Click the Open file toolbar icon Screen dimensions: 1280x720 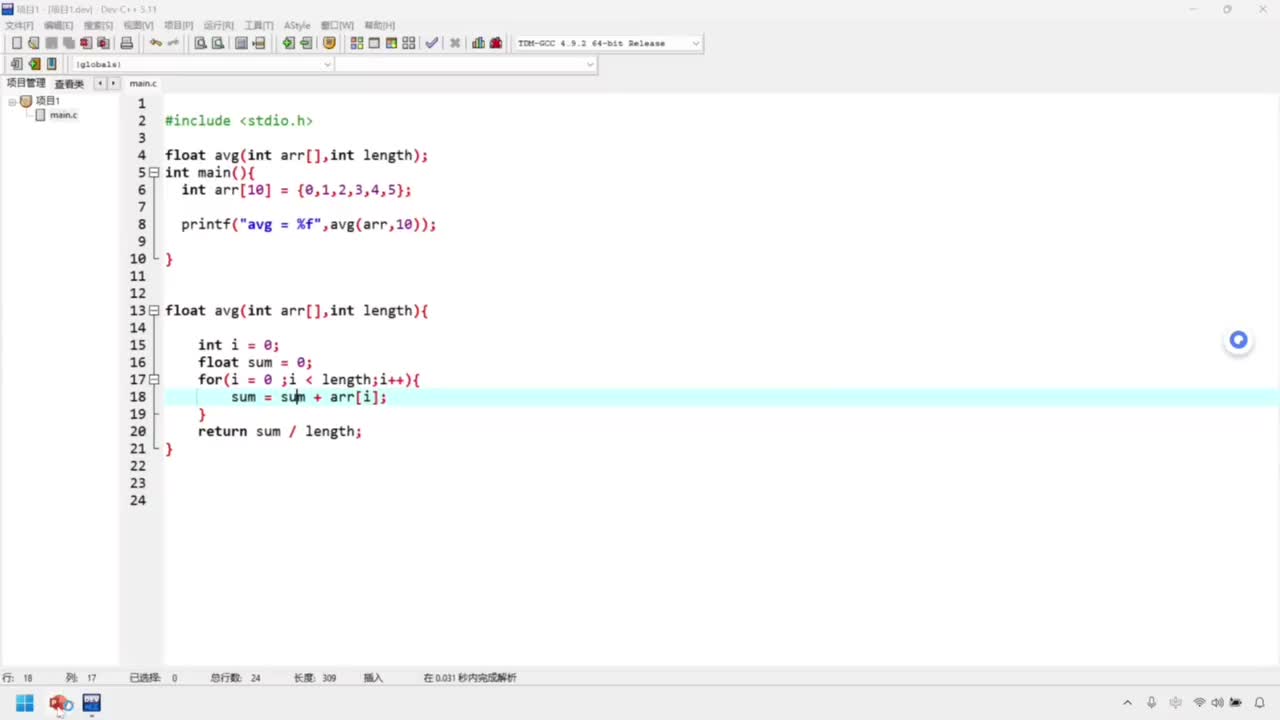tap(34, 43)
